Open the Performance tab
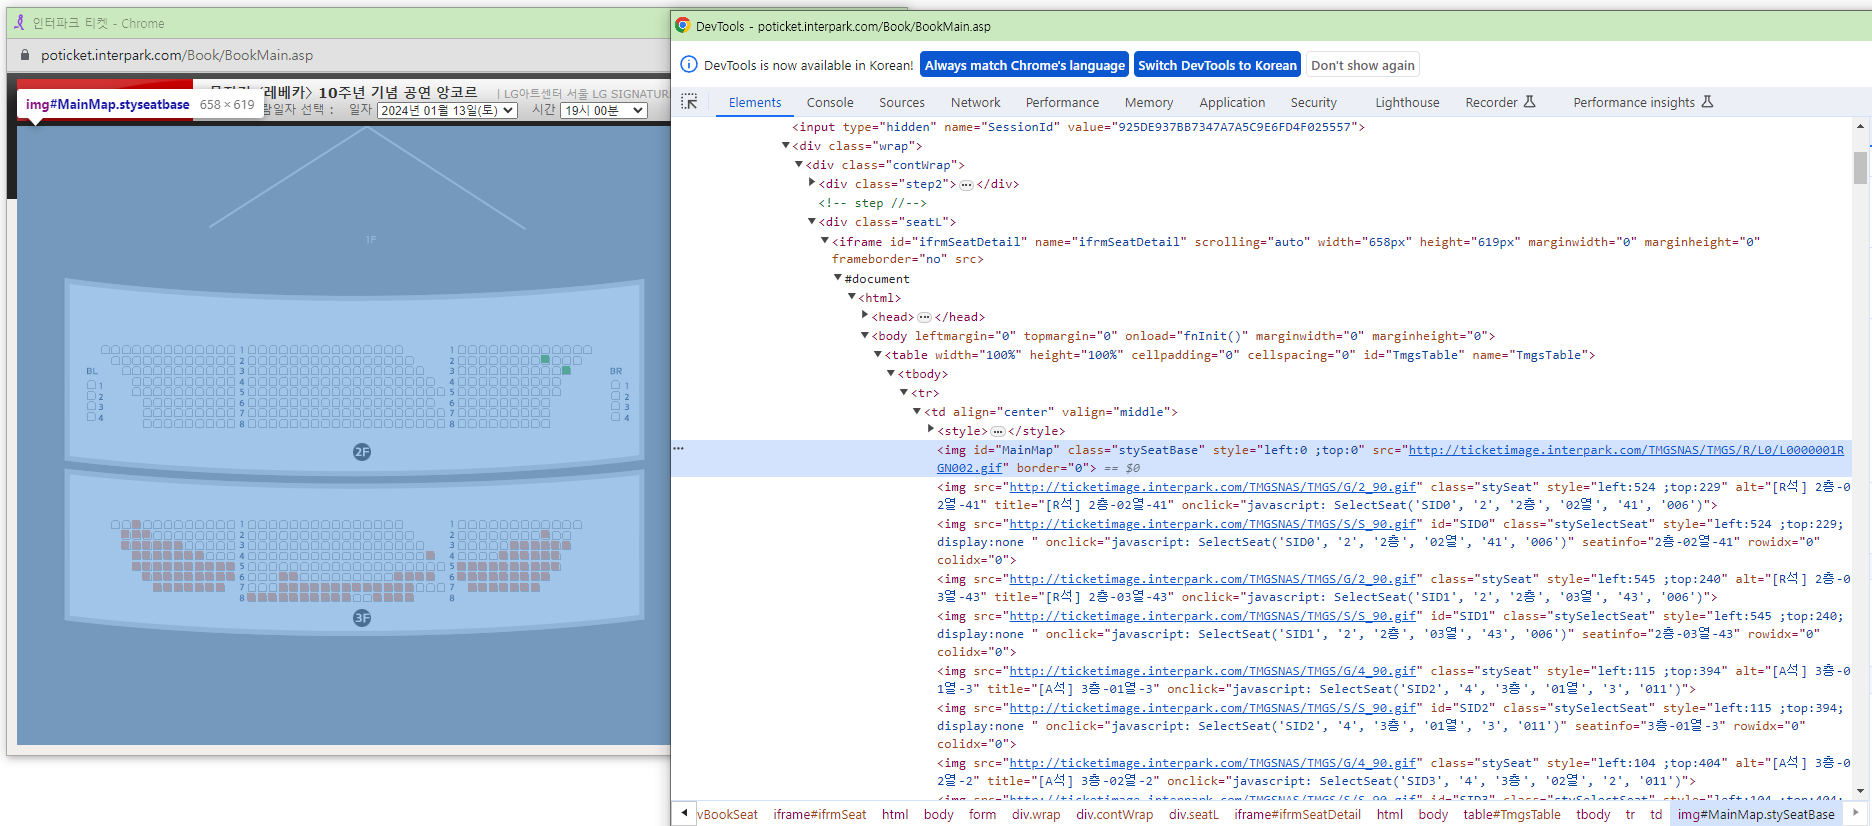Viewport: 1872px width, 826px height. (1062, 102)
